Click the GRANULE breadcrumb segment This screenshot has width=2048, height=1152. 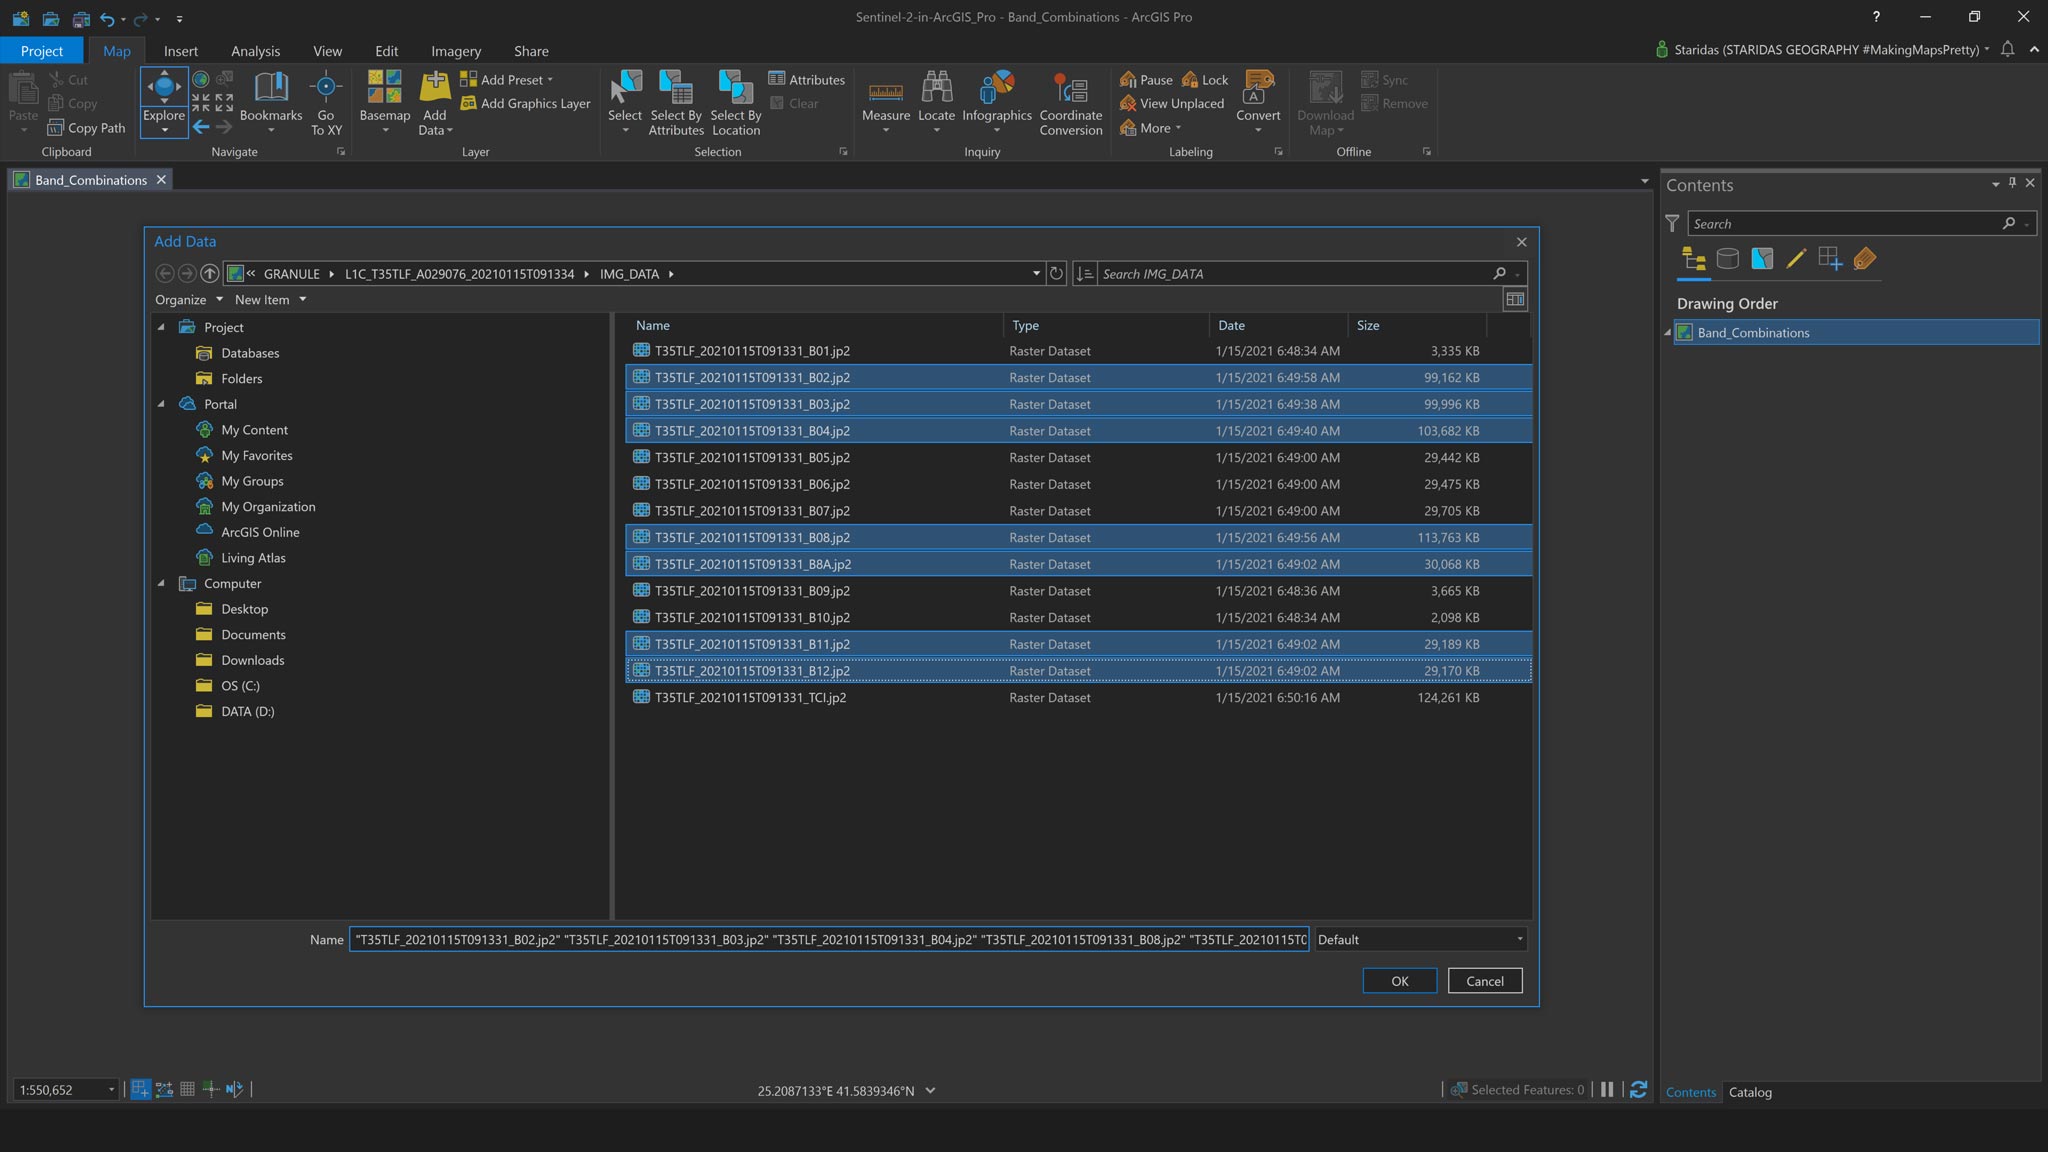point(292,274)
